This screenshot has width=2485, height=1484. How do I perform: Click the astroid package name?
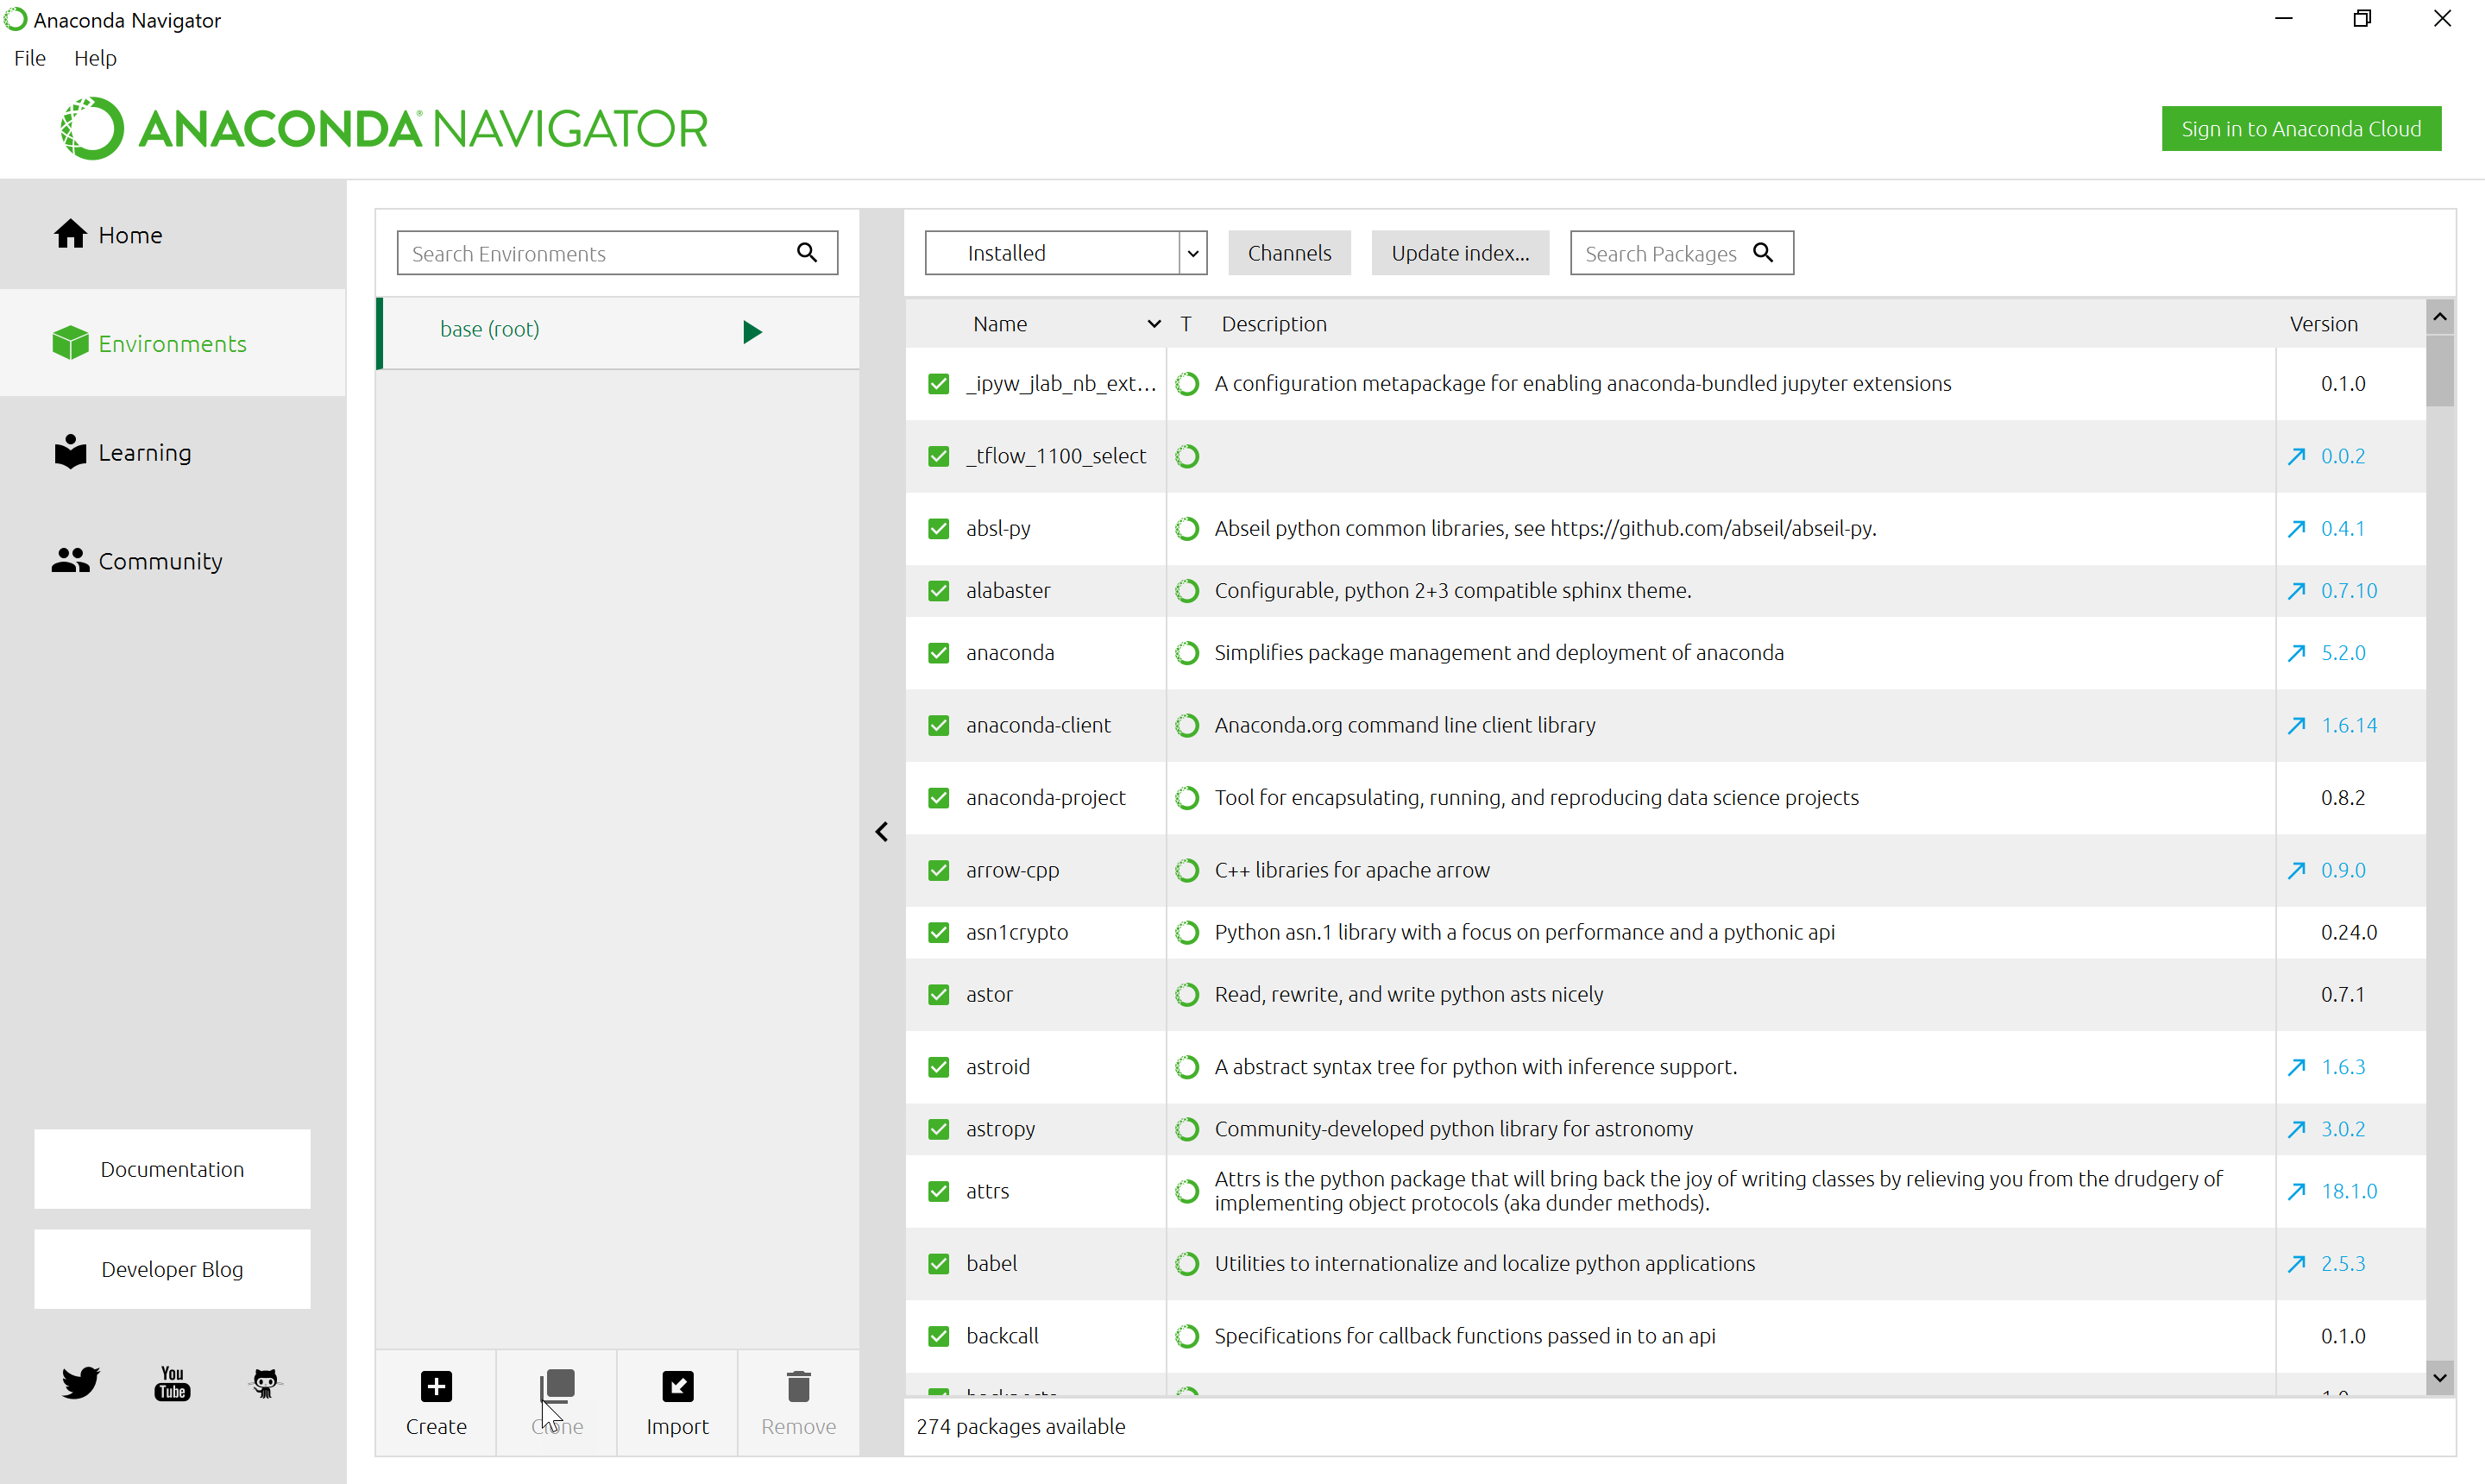pos(997,1067)
